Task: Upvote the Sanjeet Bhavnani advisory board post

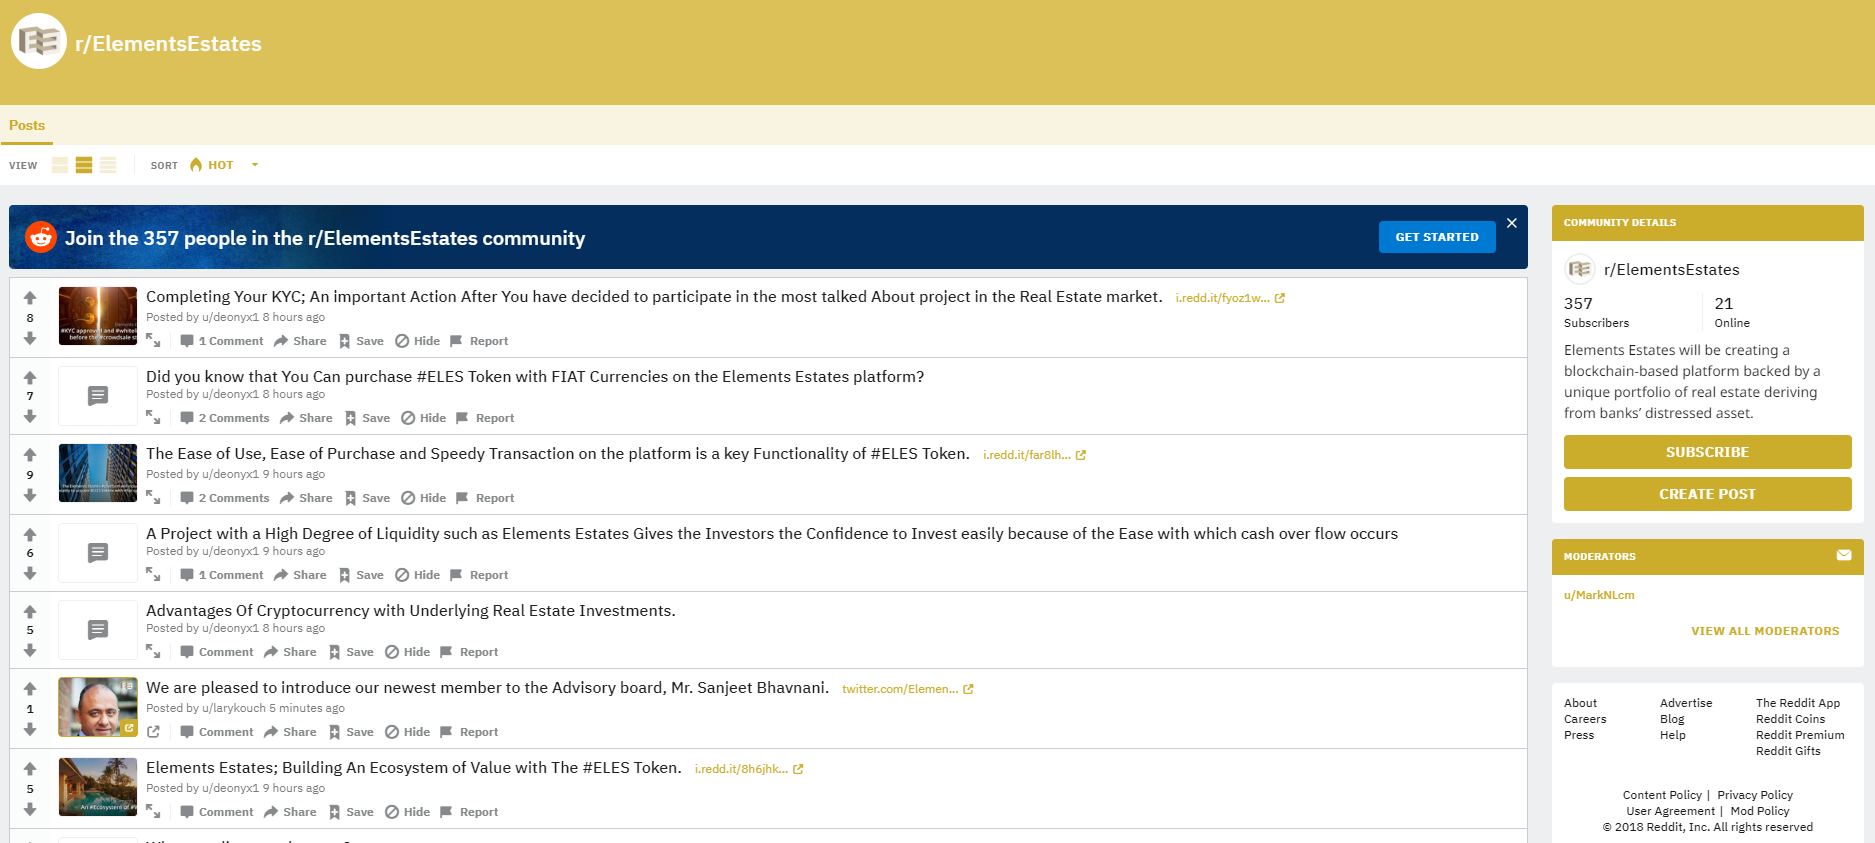Action: [x=30, y=689]
